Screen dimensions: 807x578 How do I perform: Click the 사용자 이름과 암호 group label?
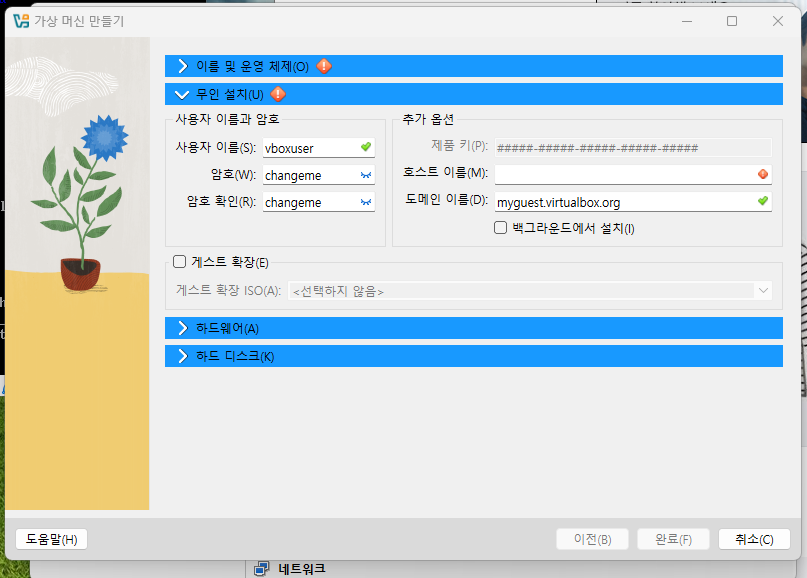pos(227,119)
